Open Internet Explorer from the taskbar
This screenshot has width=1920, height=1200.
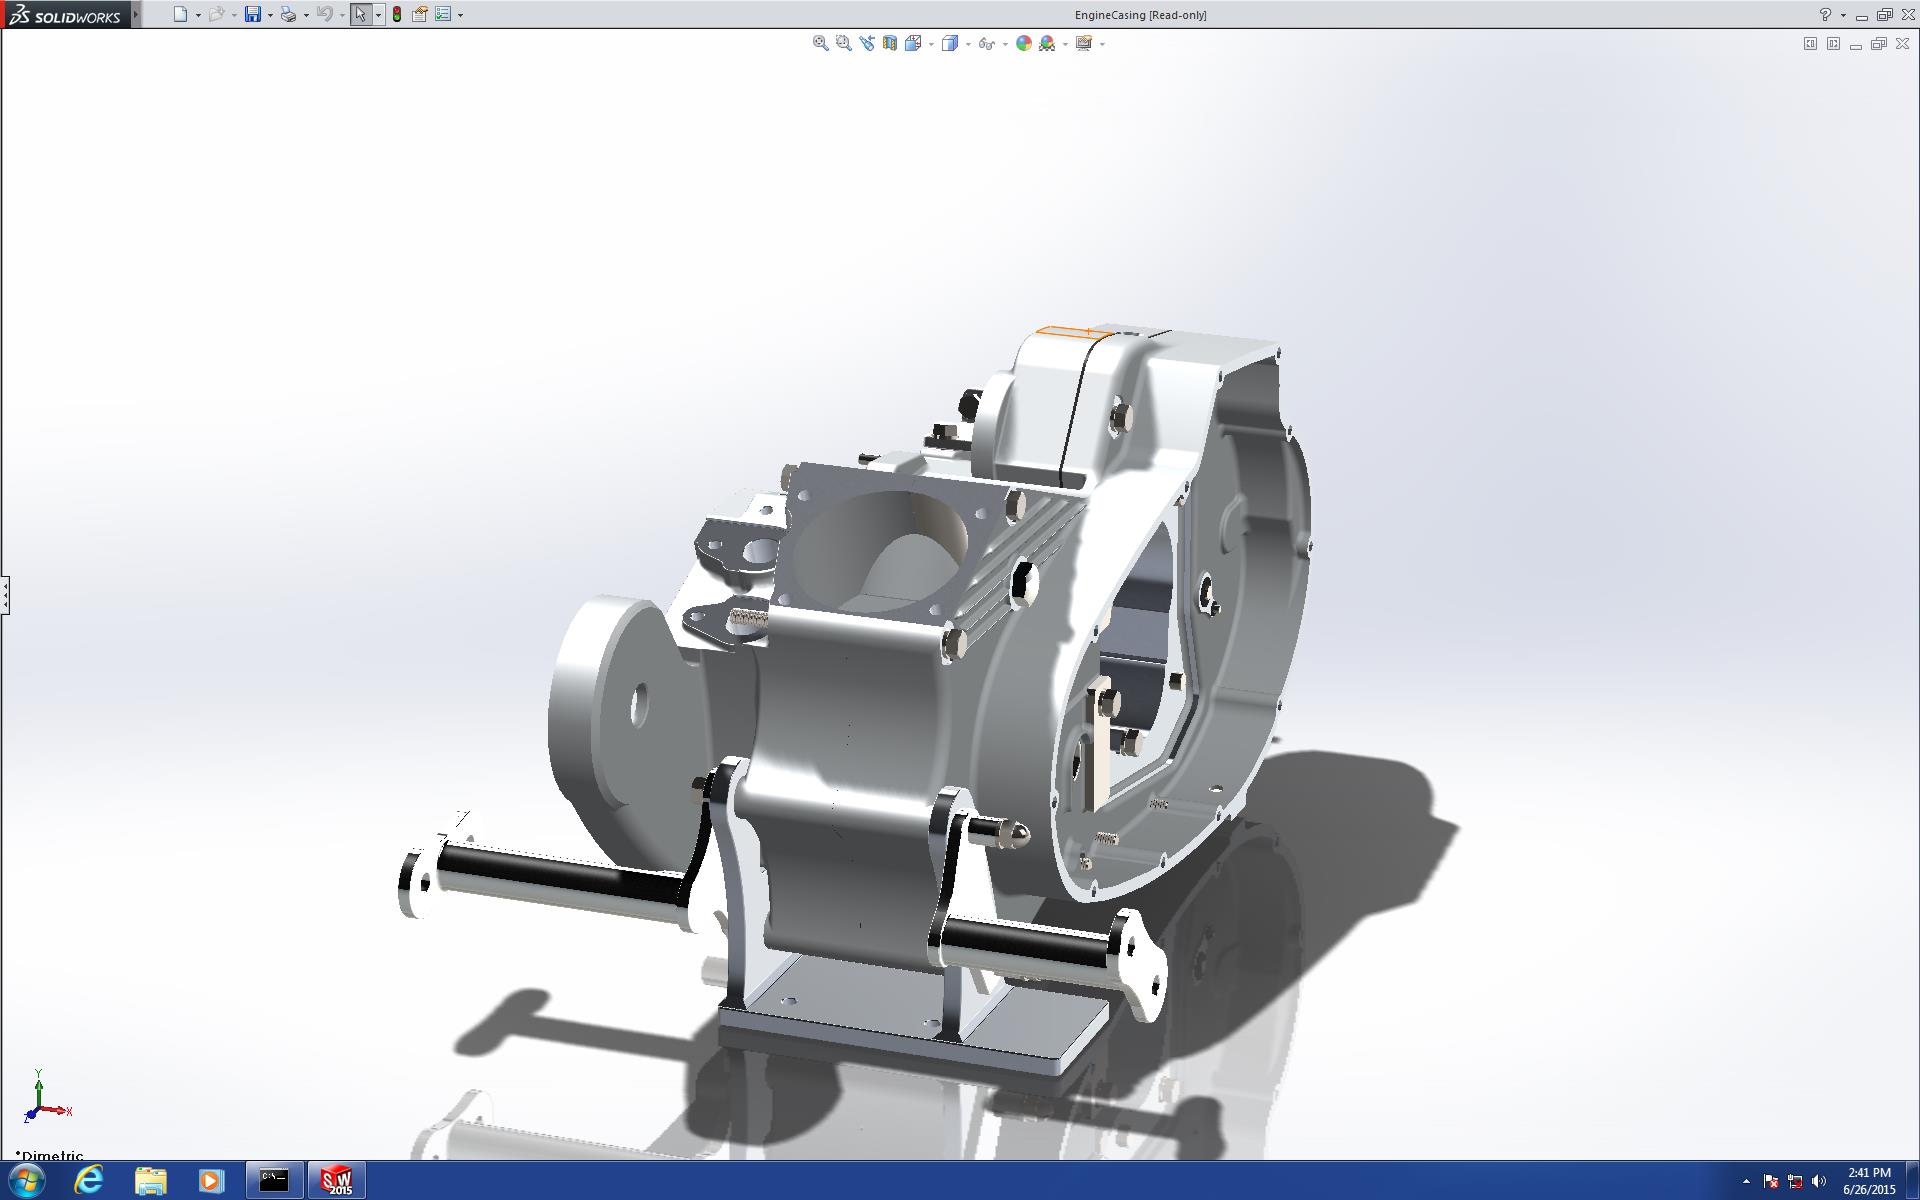tap(89, 1180)
